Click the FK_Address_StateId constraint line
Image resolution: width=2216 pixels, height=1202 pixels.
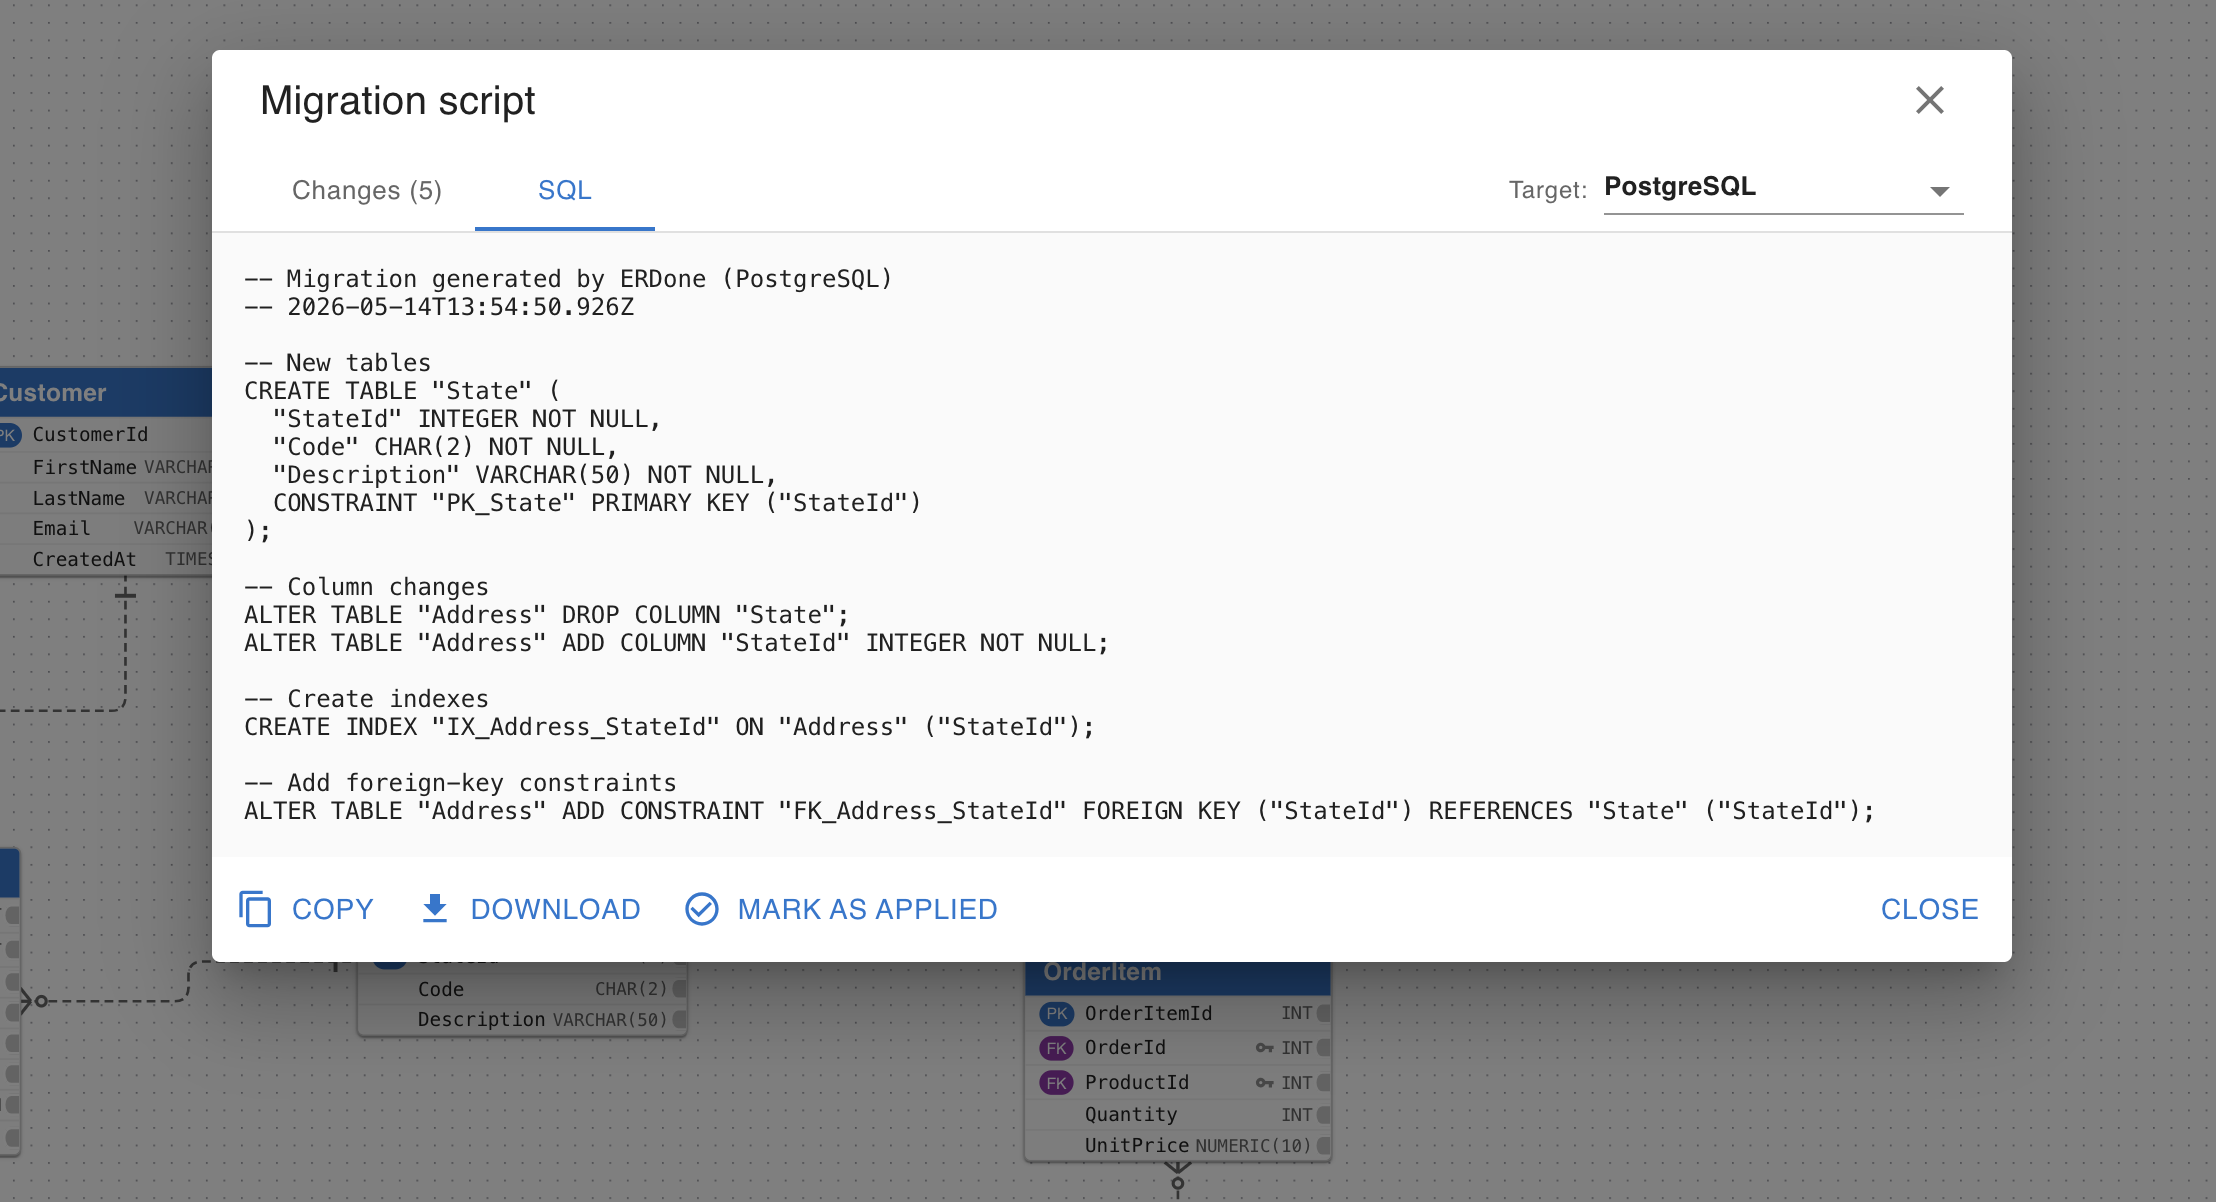(1059, 811)
